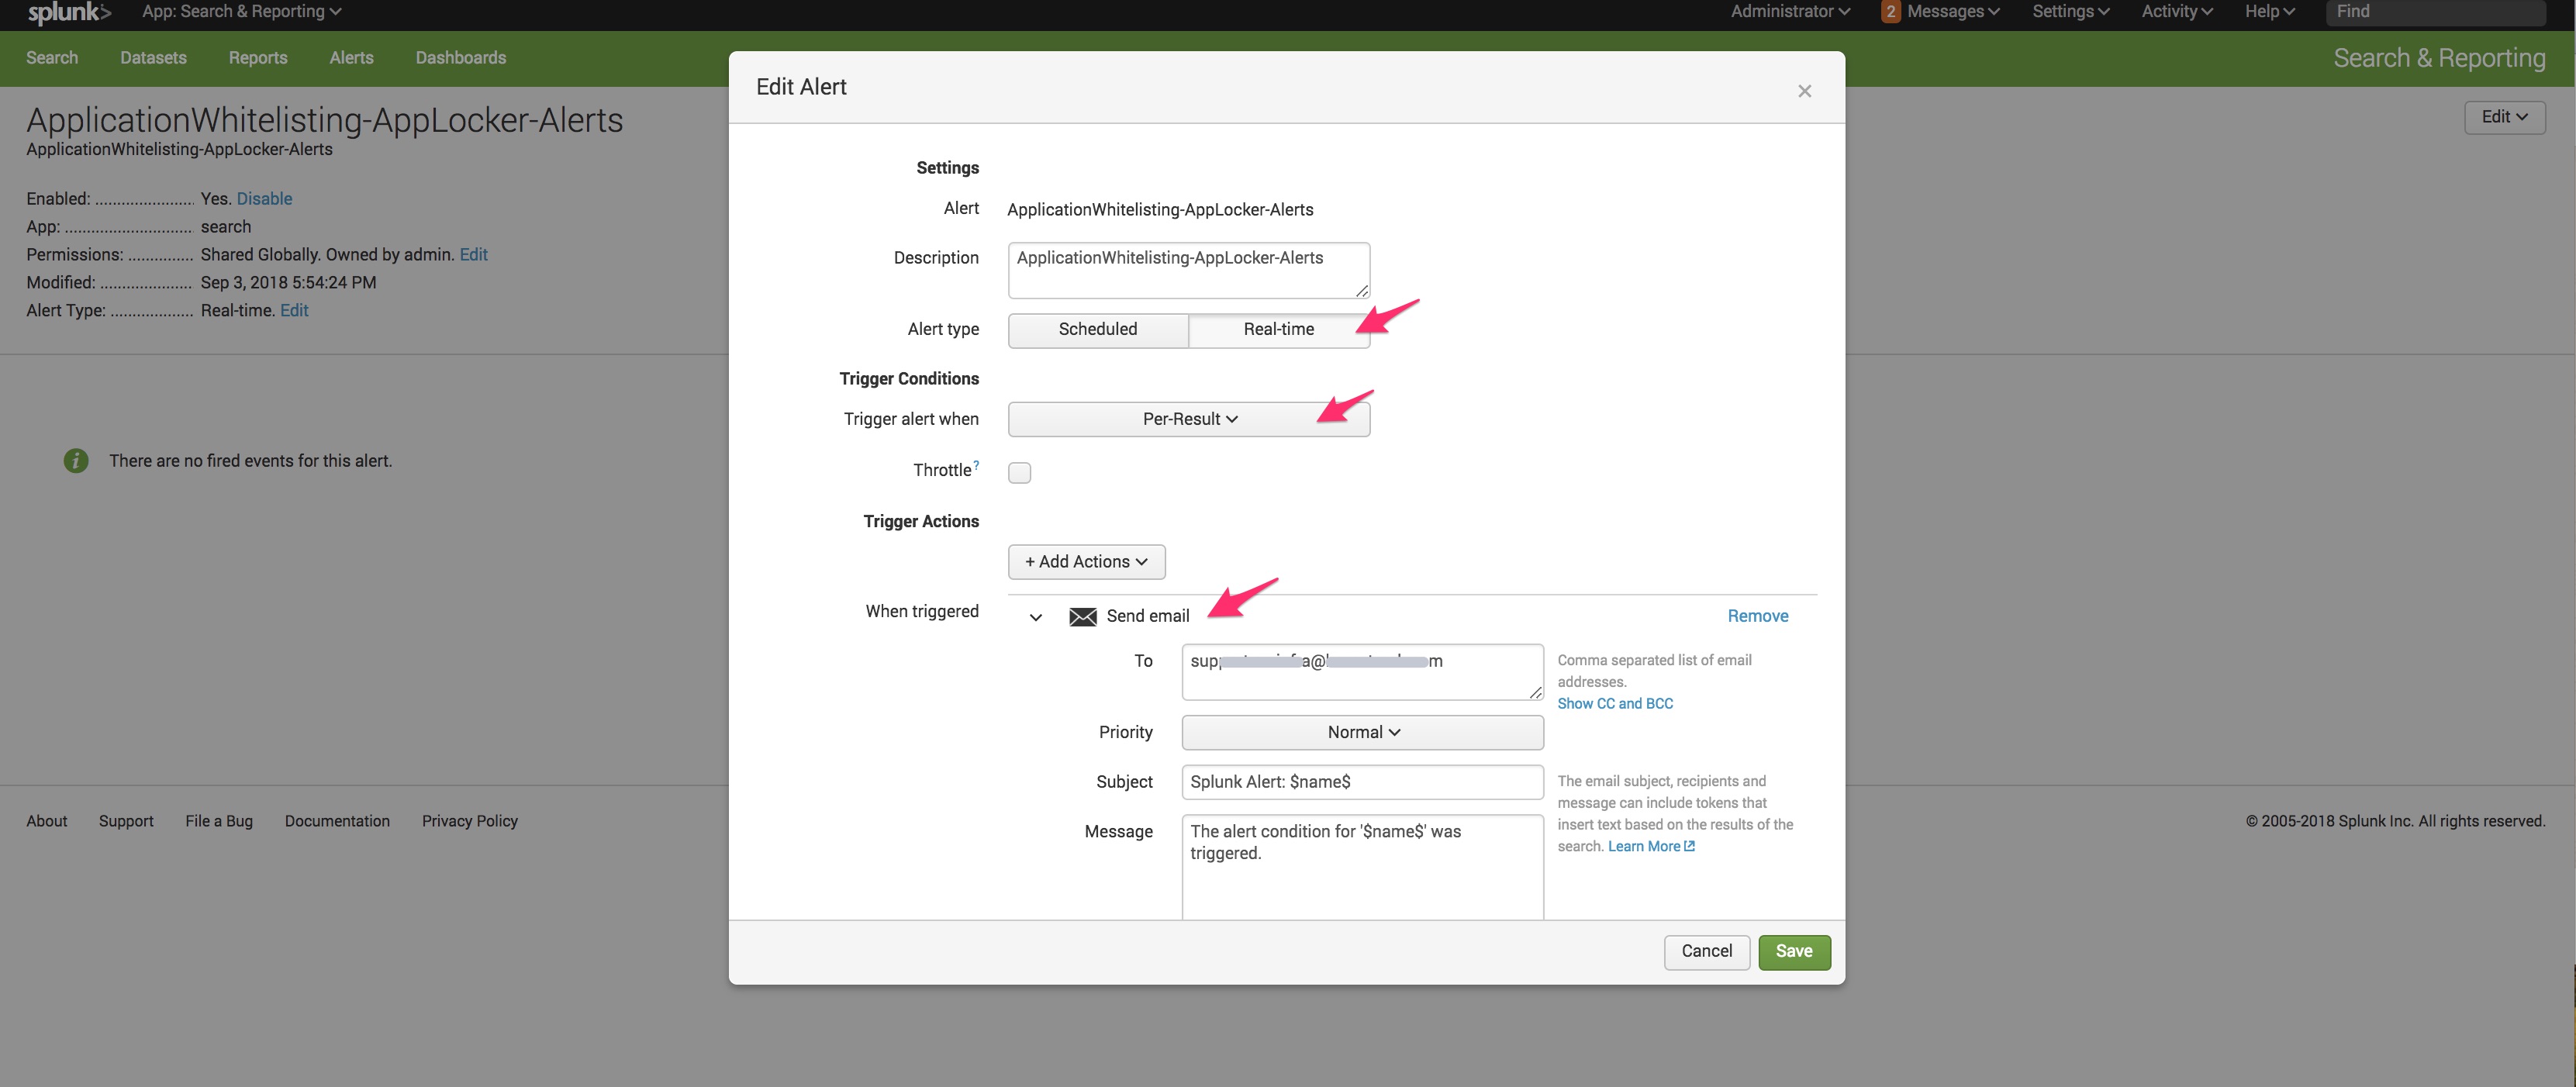The width and height of the screenshot is (2576, 1087).
Task: Select the Scheduled alert type
Action: coord(1097,329)
